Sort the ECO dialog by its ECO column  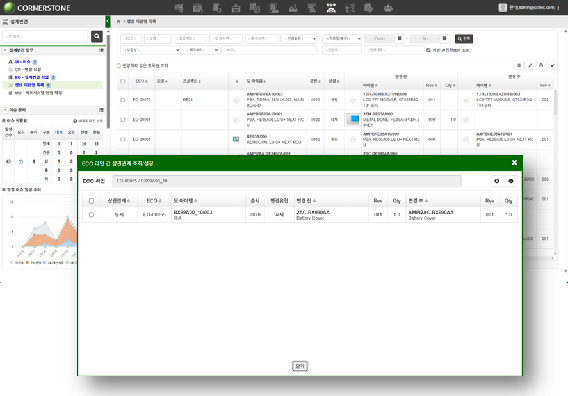(x=154, y=201)
